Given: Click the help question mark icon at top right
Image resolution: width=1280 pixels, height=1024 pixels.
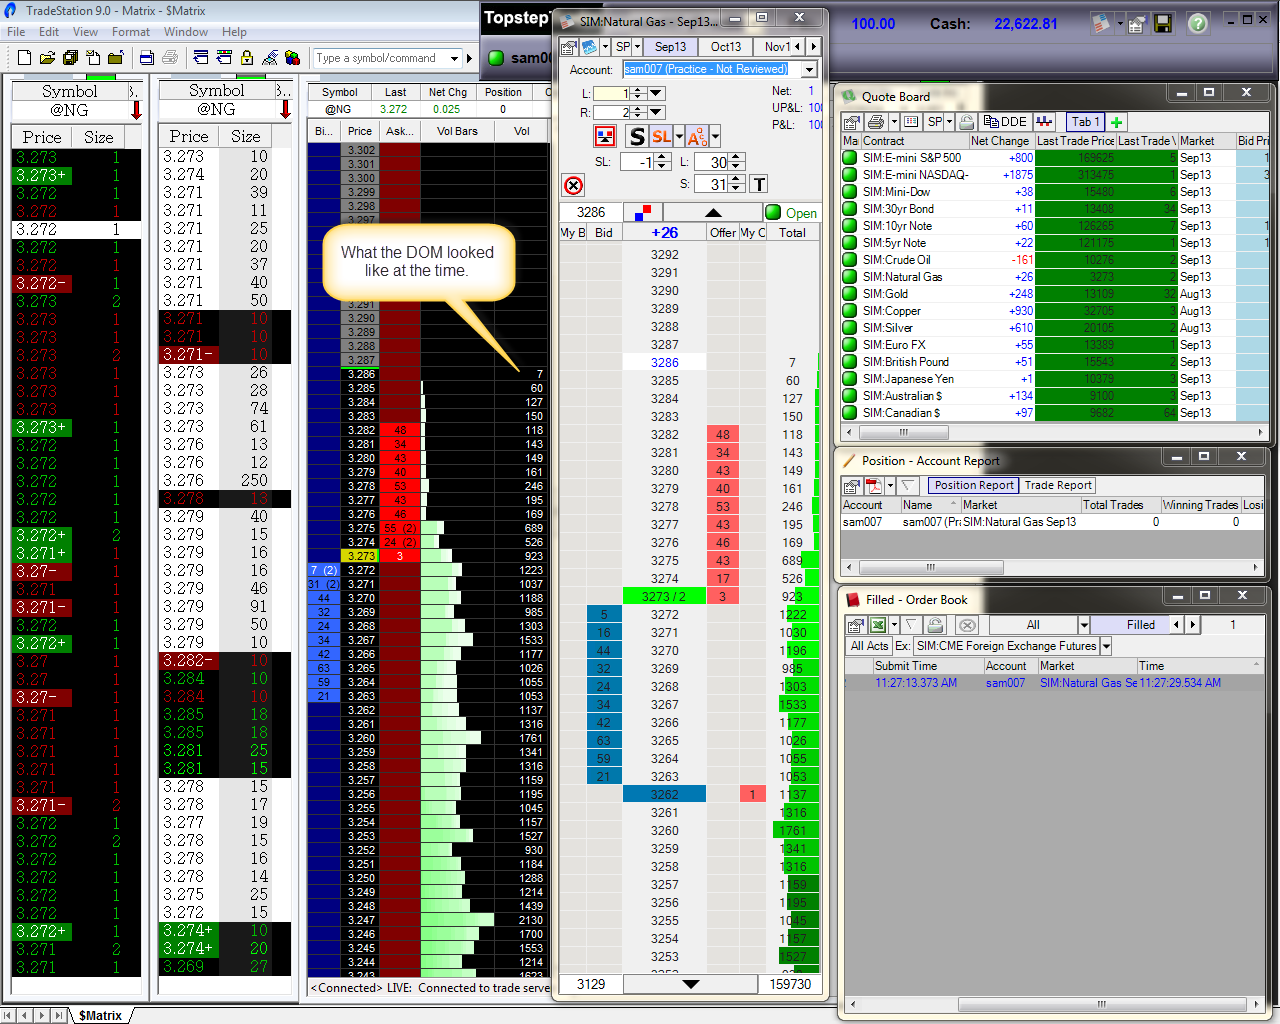Looking at the screenshot, I should click(x=1198, y=24).
